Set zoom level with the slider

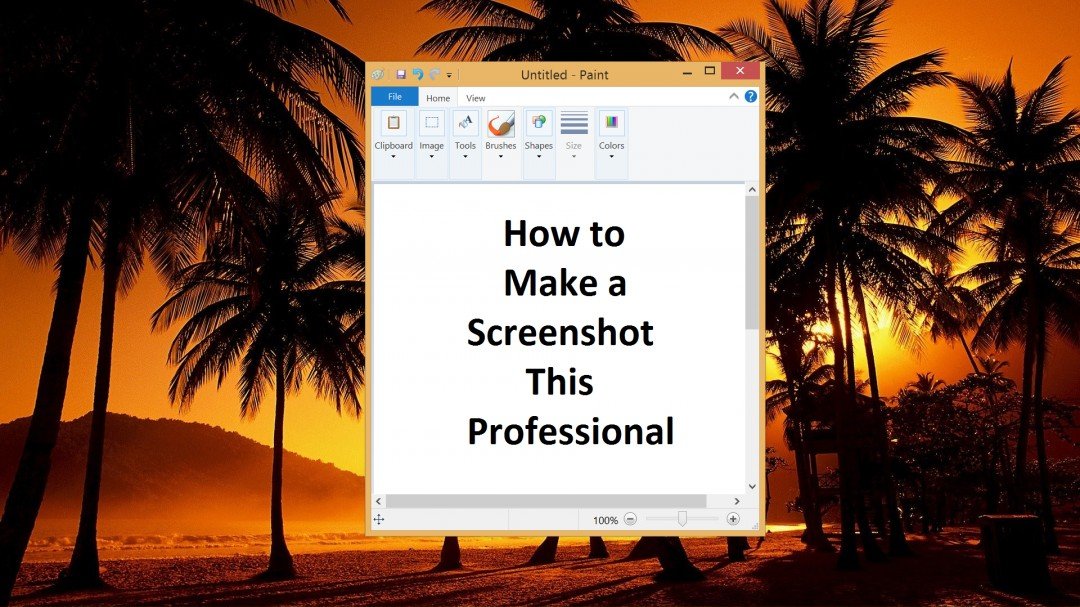click(x=682, y=519)
